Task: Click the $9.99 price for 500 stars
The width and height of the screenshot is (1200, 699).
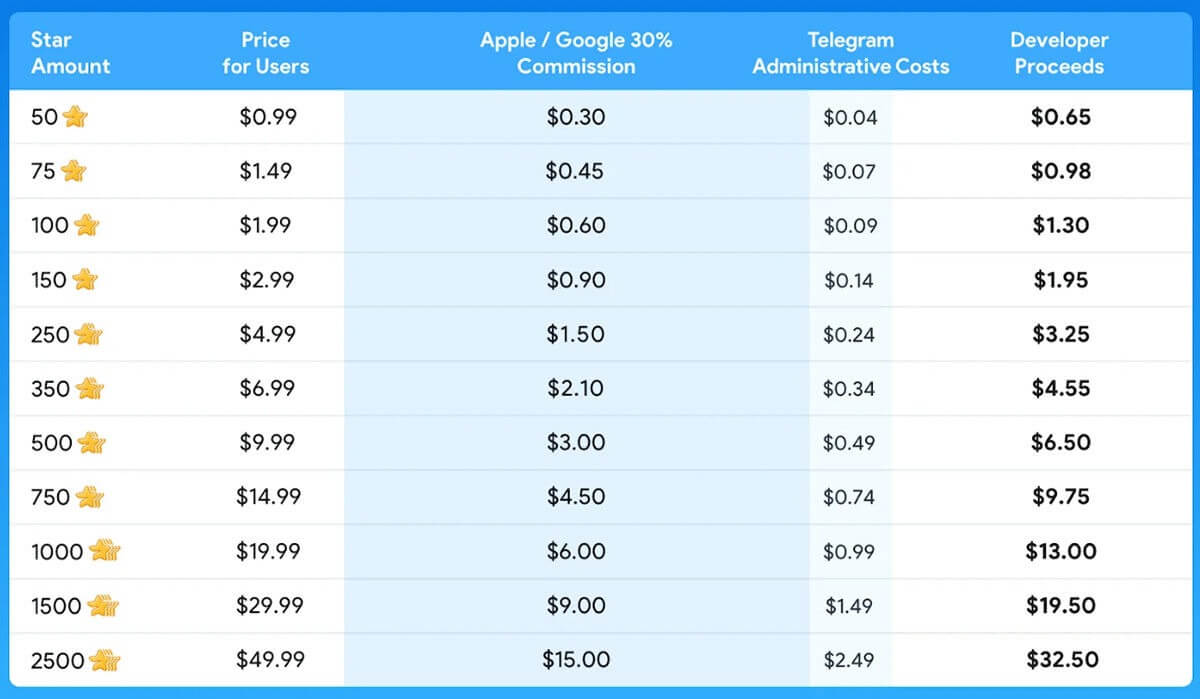Action: click(x=267, y=442)
